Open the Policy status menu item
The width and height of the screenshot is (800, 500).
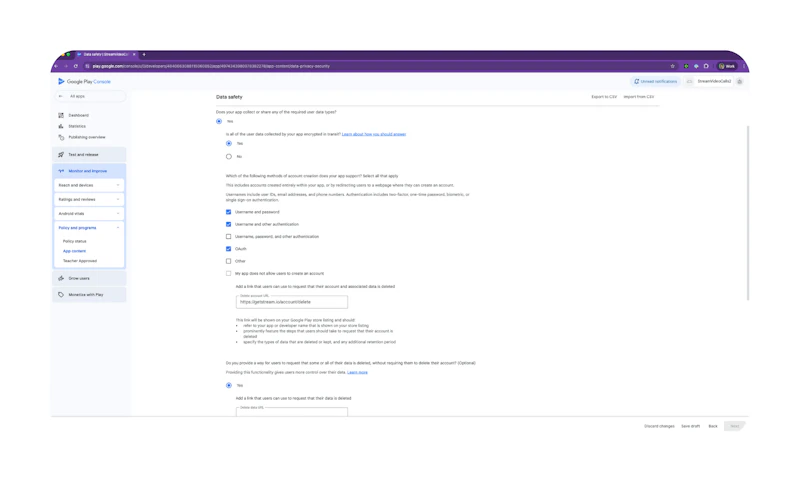[x=74, y=241]
